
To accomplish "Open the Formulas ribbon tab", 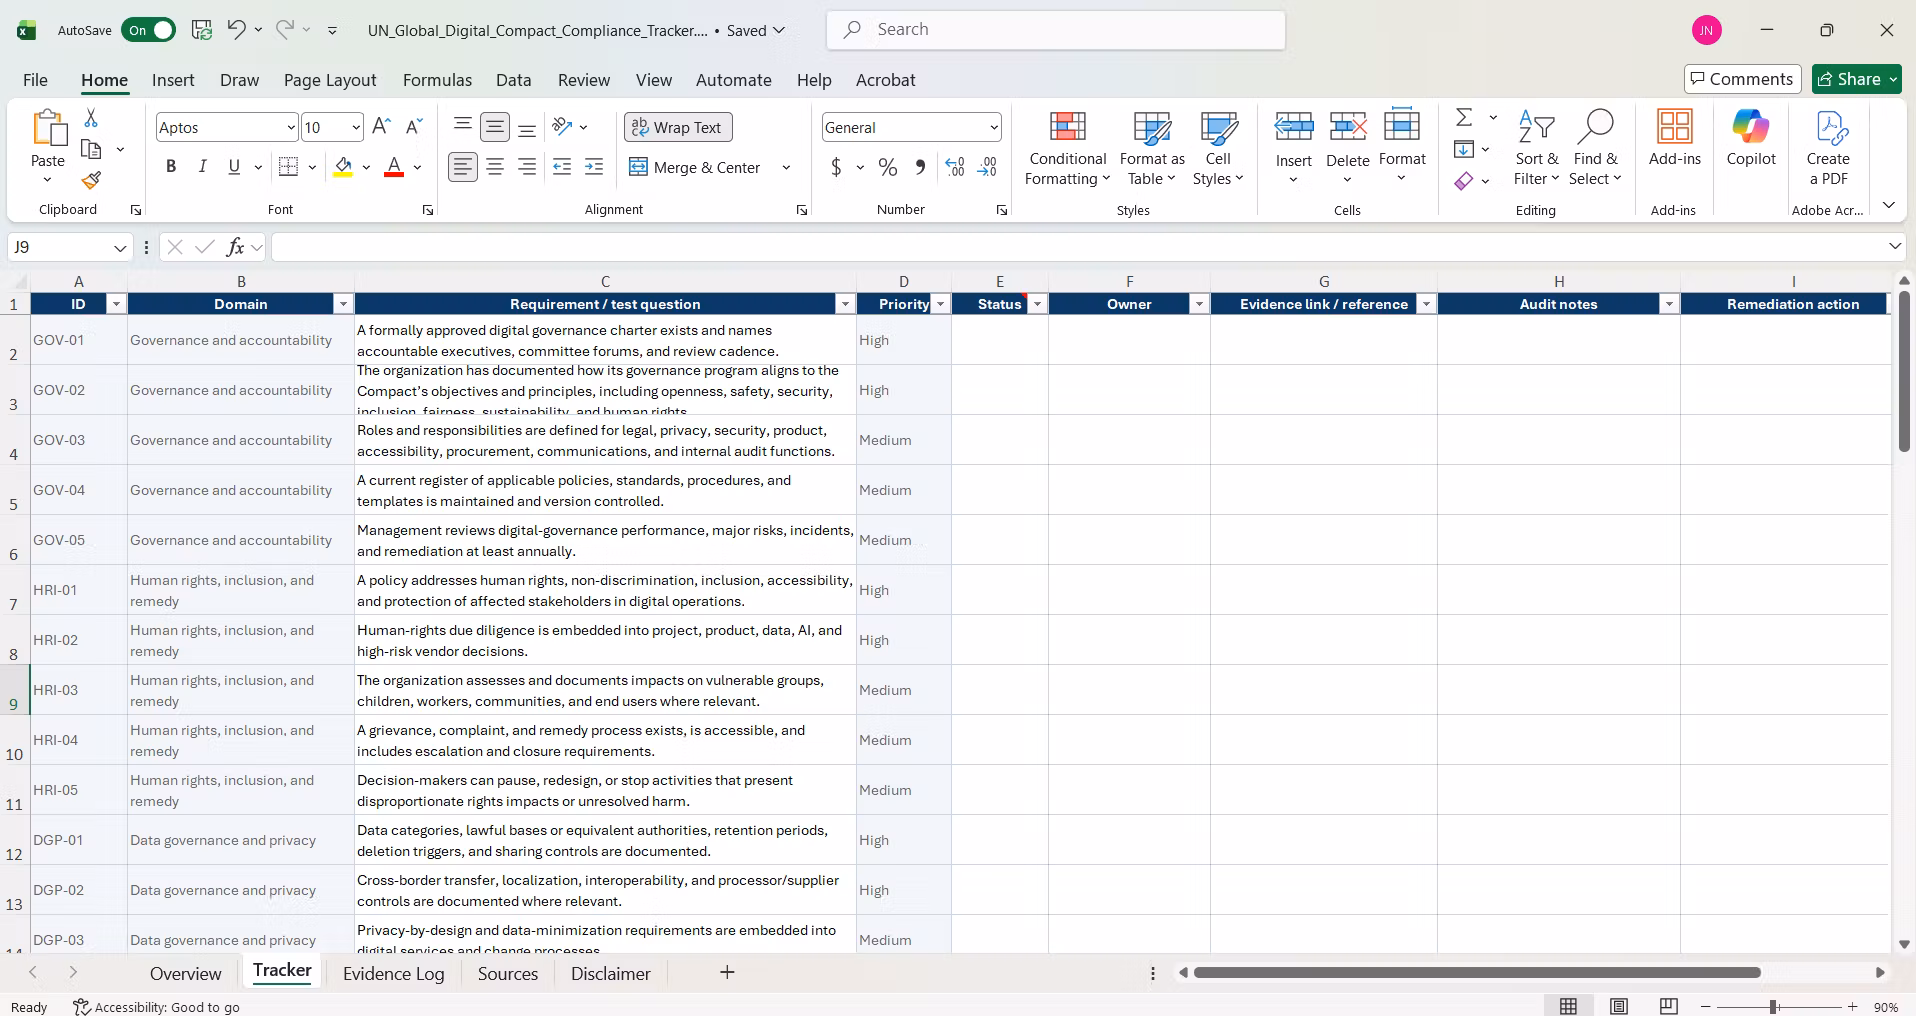I will coord(437,80).
